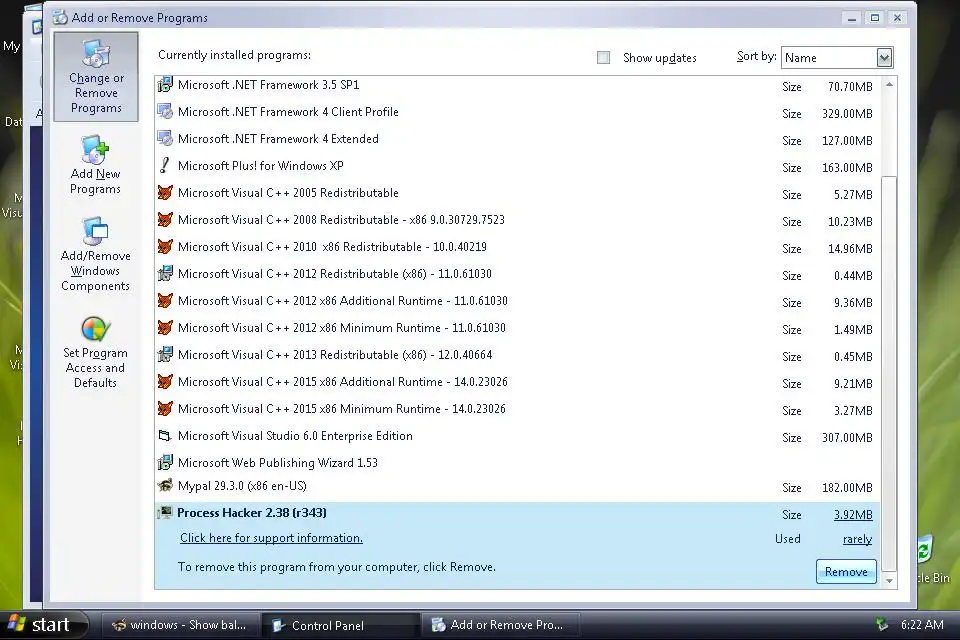Click the Add or Remove Programs title bar icon
The width and height of the screenshot is (960, 640).
60,17
